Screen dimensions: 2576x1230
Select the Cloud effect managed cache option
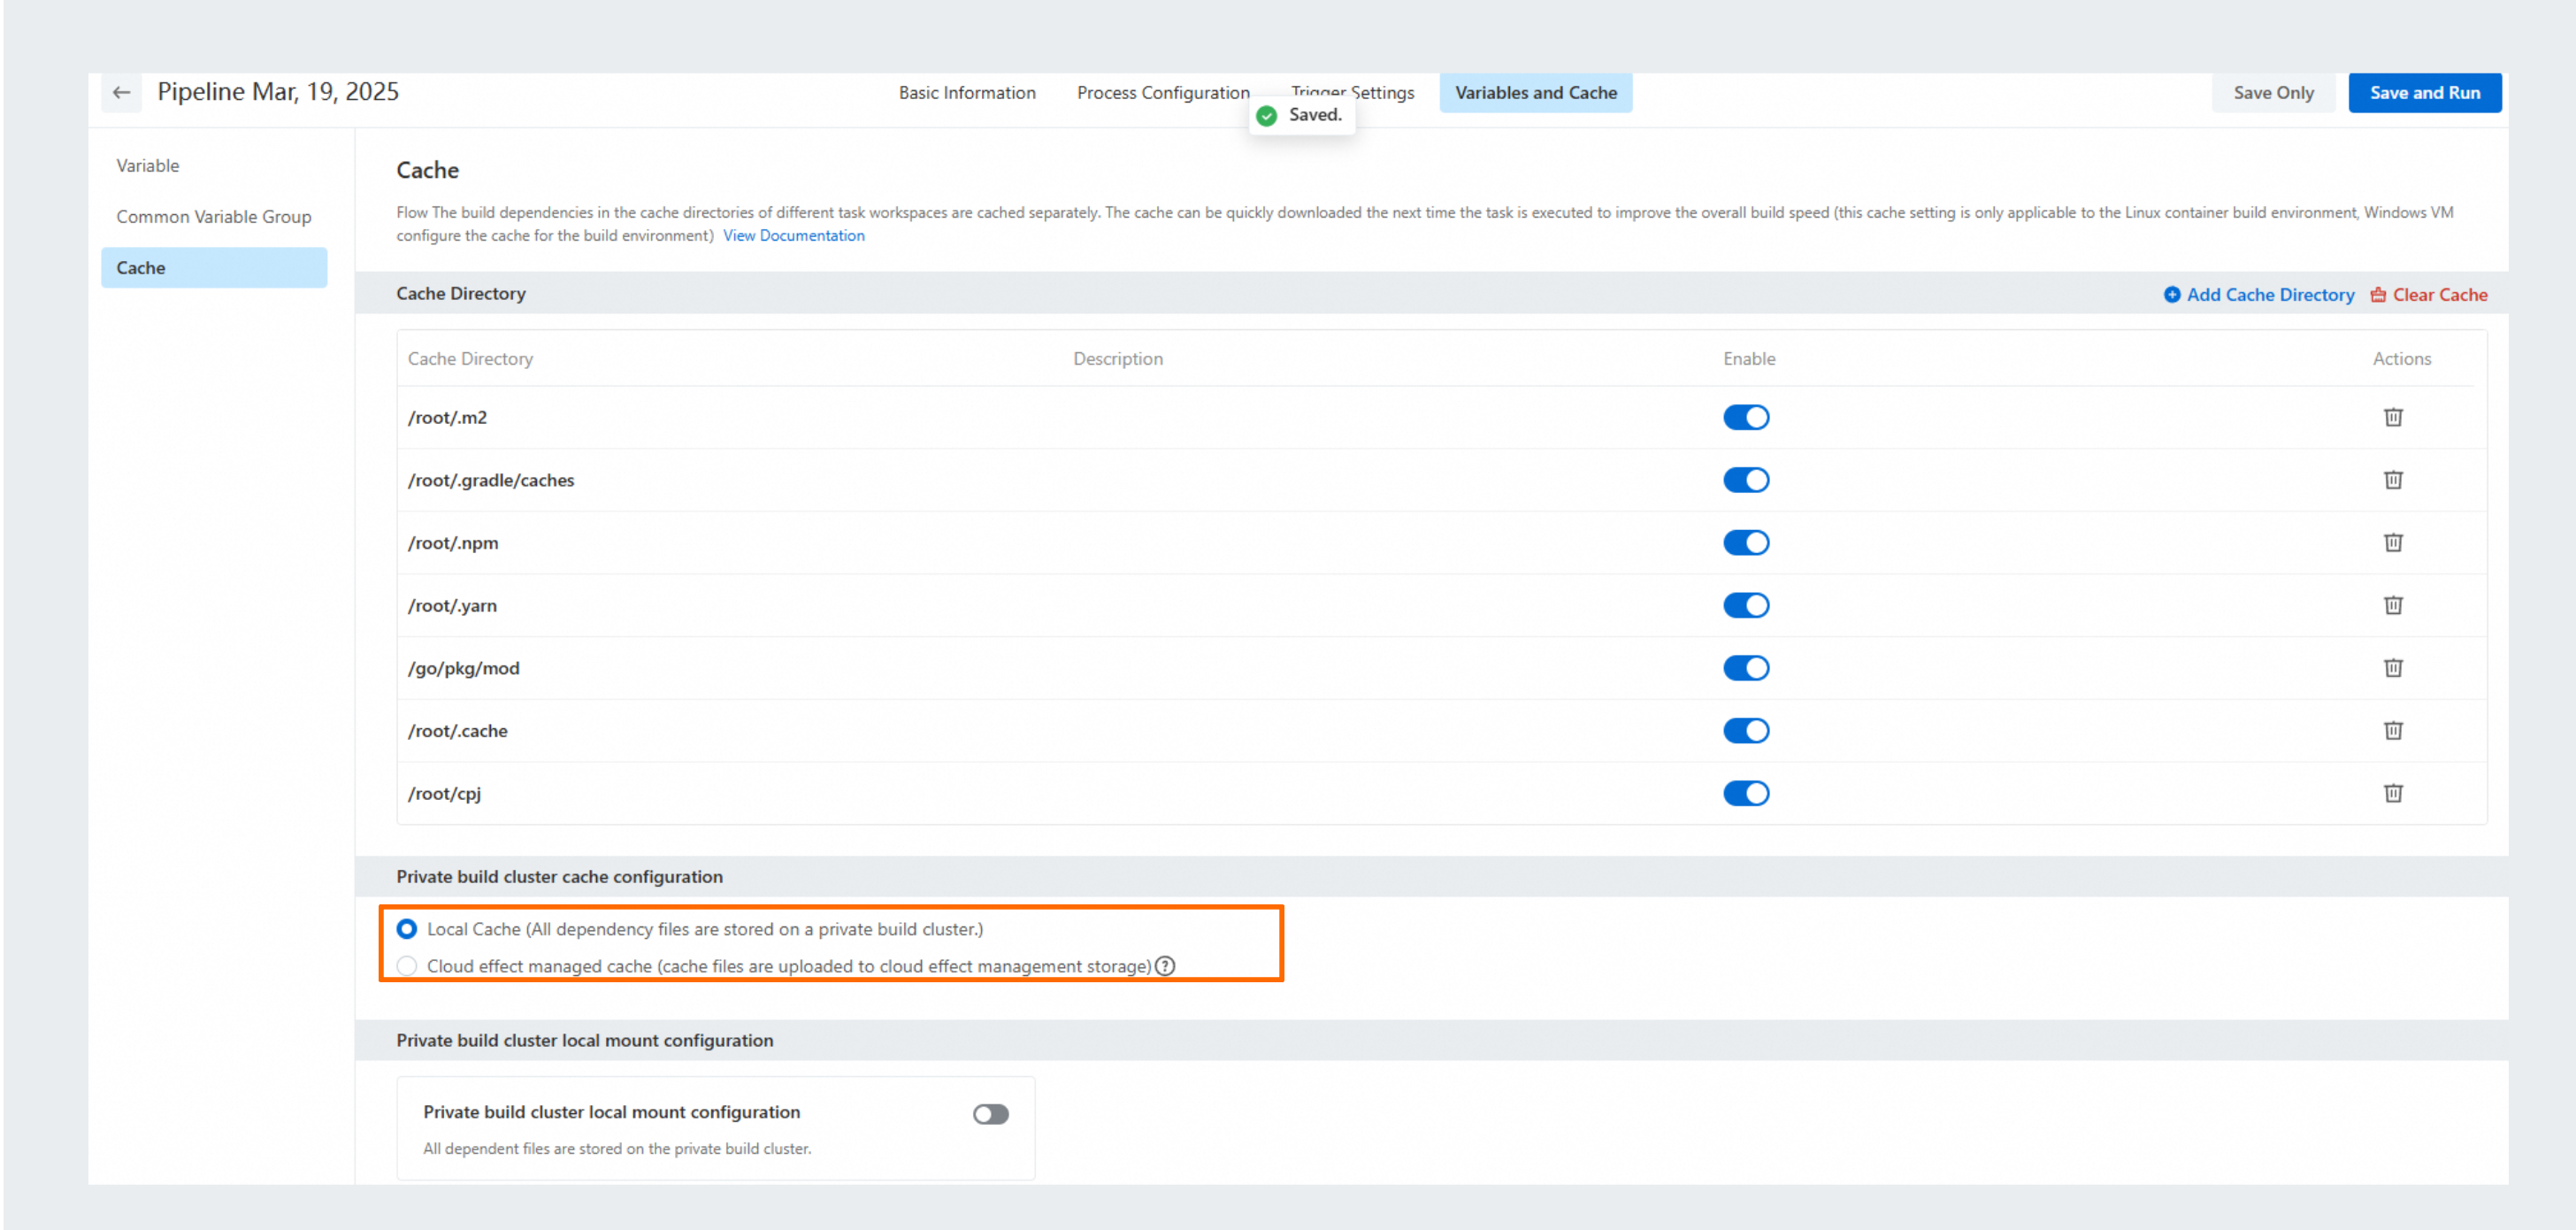click(x=406, y=966)
